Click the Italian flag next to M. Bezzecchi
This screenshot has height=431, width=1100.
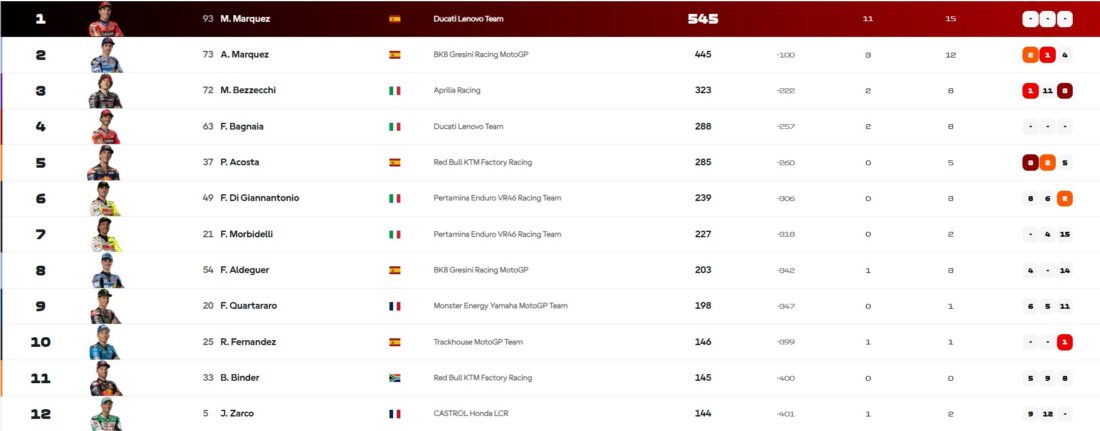click(x=394, y=91)
